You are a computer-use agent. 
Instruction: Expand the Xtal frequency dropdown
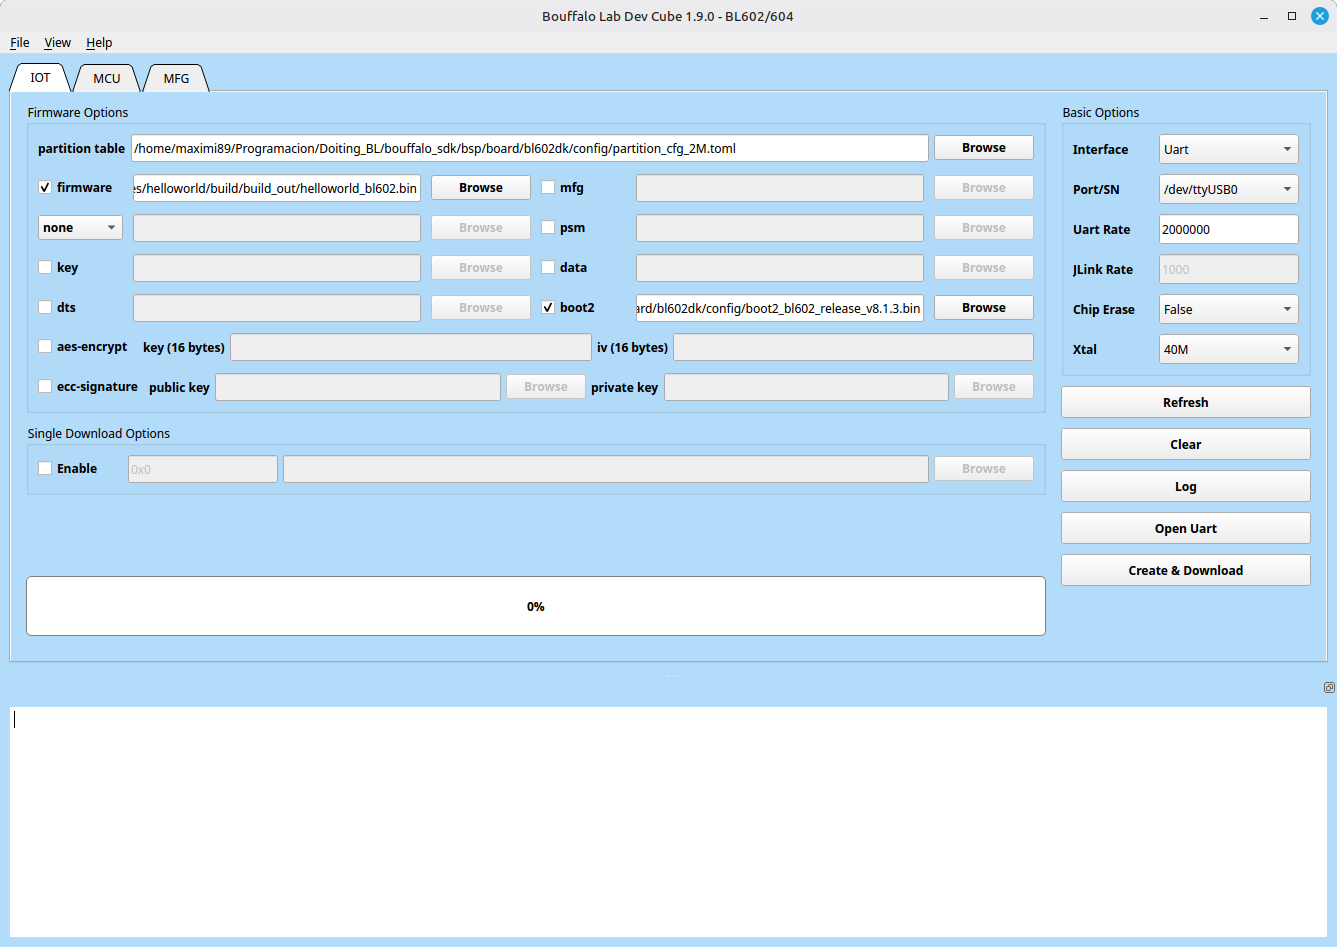click(x=1228, y=350)
